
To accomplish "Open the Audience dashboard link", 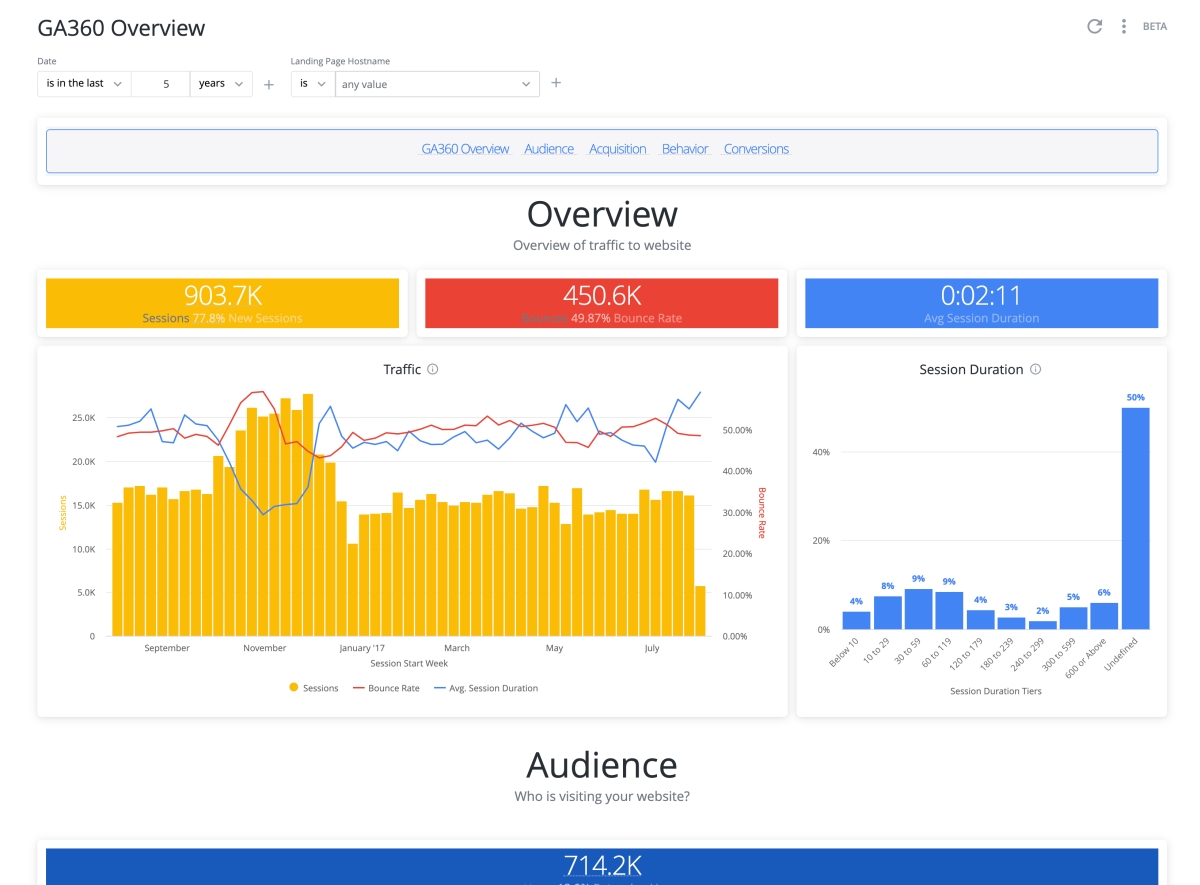I will coord(549,149).
